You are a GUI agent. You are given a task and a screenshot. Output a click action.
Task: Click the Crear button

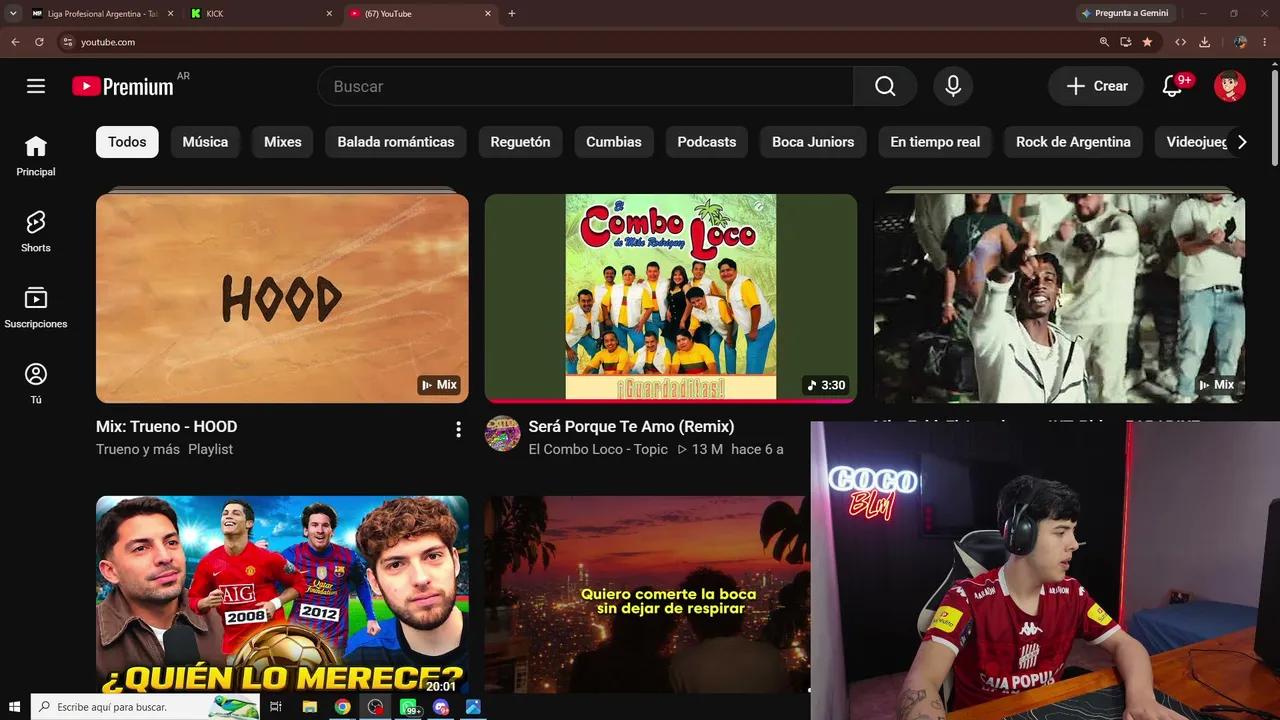(x=1096, y=86)
